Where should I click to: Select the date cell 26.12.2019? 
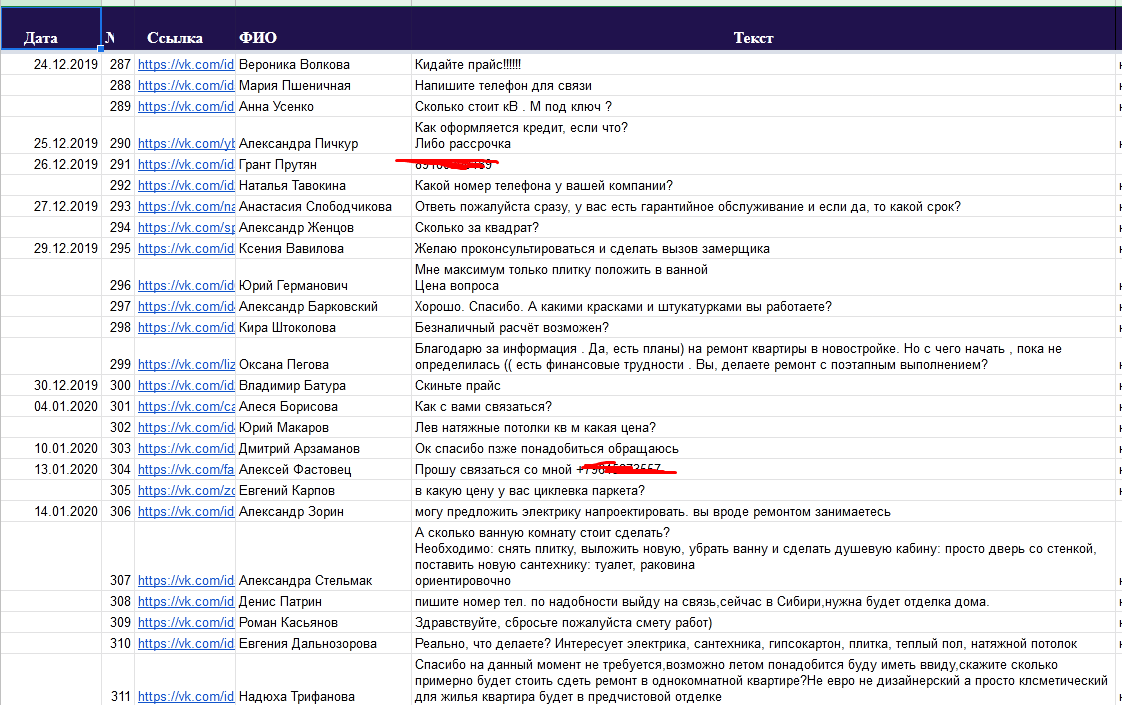tap(51, 164)
